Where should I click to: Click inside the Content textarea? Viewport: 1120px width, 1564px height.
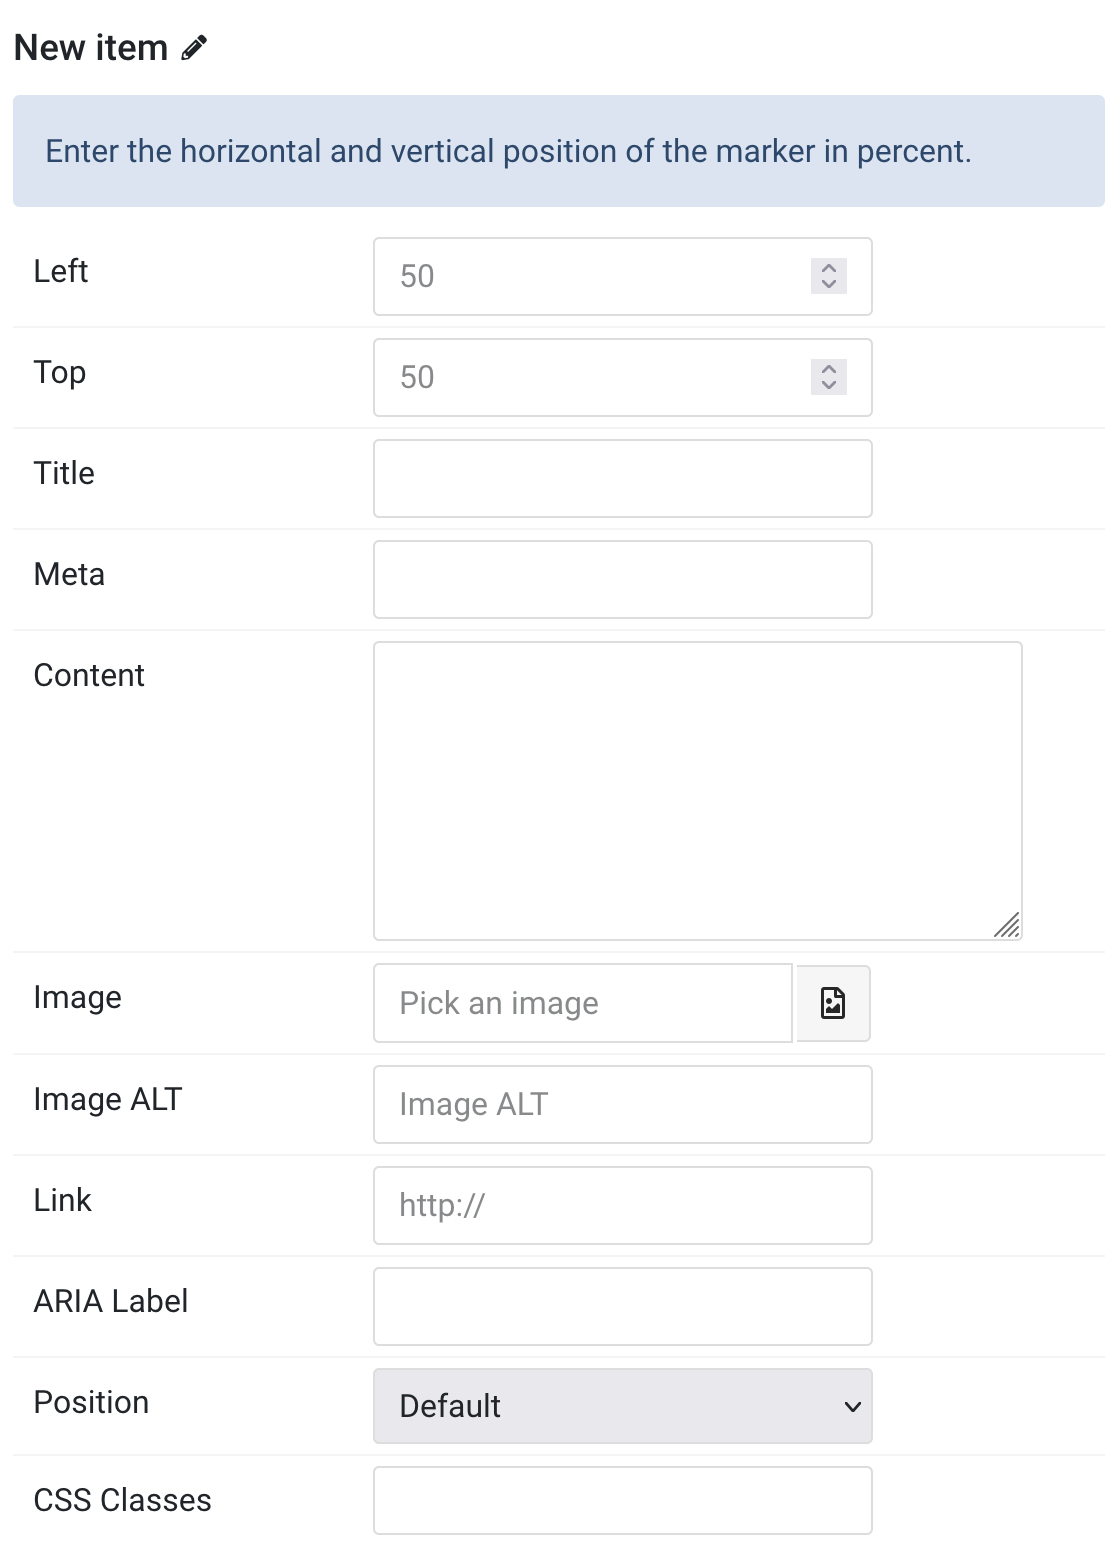coord(698,791)
